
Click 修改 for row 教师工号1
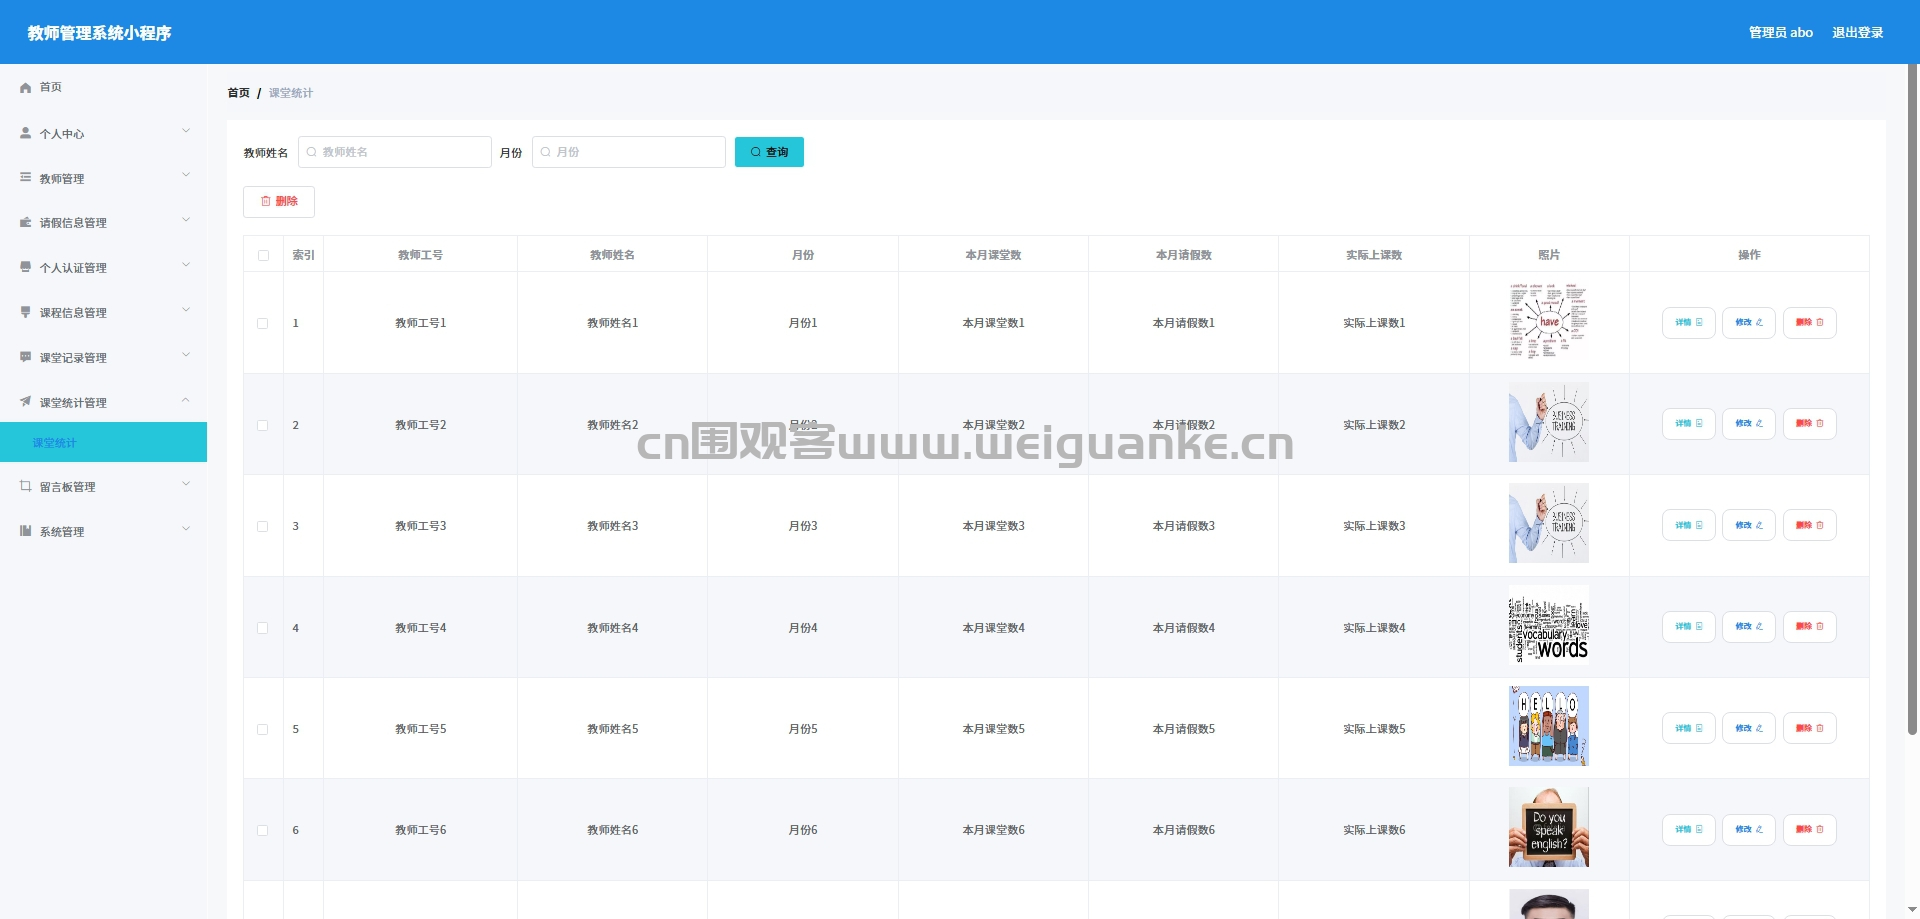tap(1749, 323)
